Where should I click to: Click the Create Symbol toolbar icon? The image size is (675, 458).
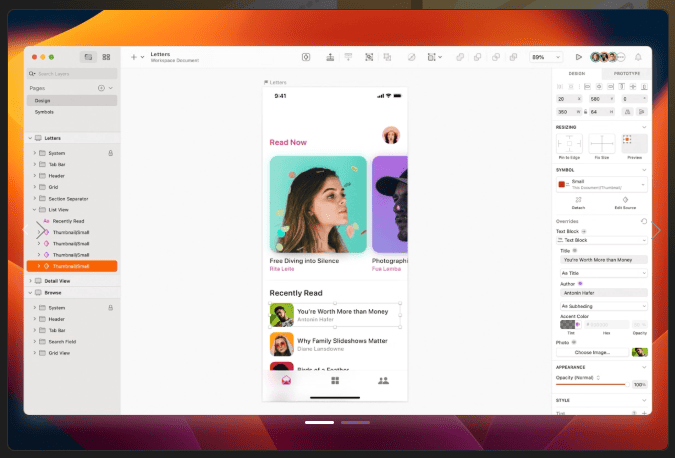[x=306, y=57]
